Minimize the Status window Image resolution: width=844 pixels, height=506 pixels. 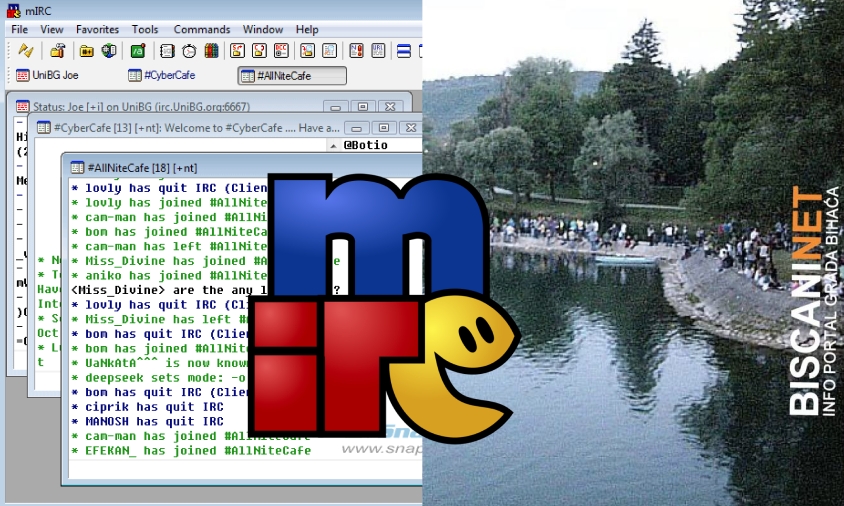pos(335,107)
